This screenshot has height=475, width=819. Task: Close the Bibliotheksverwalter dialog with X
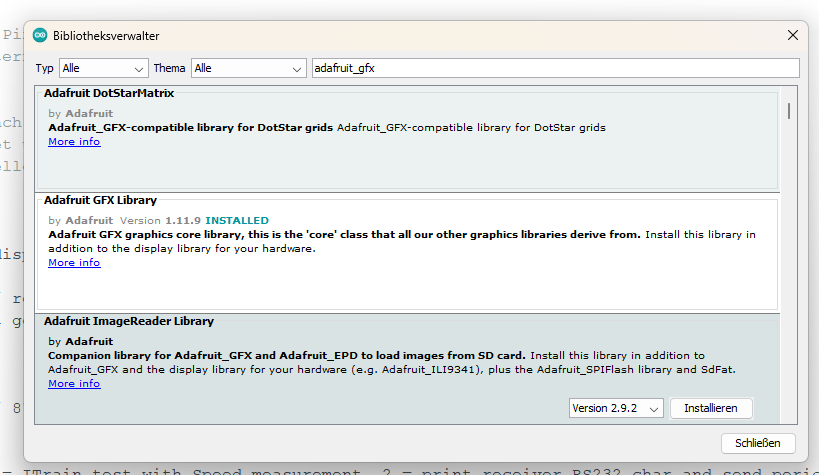point(793,35)
